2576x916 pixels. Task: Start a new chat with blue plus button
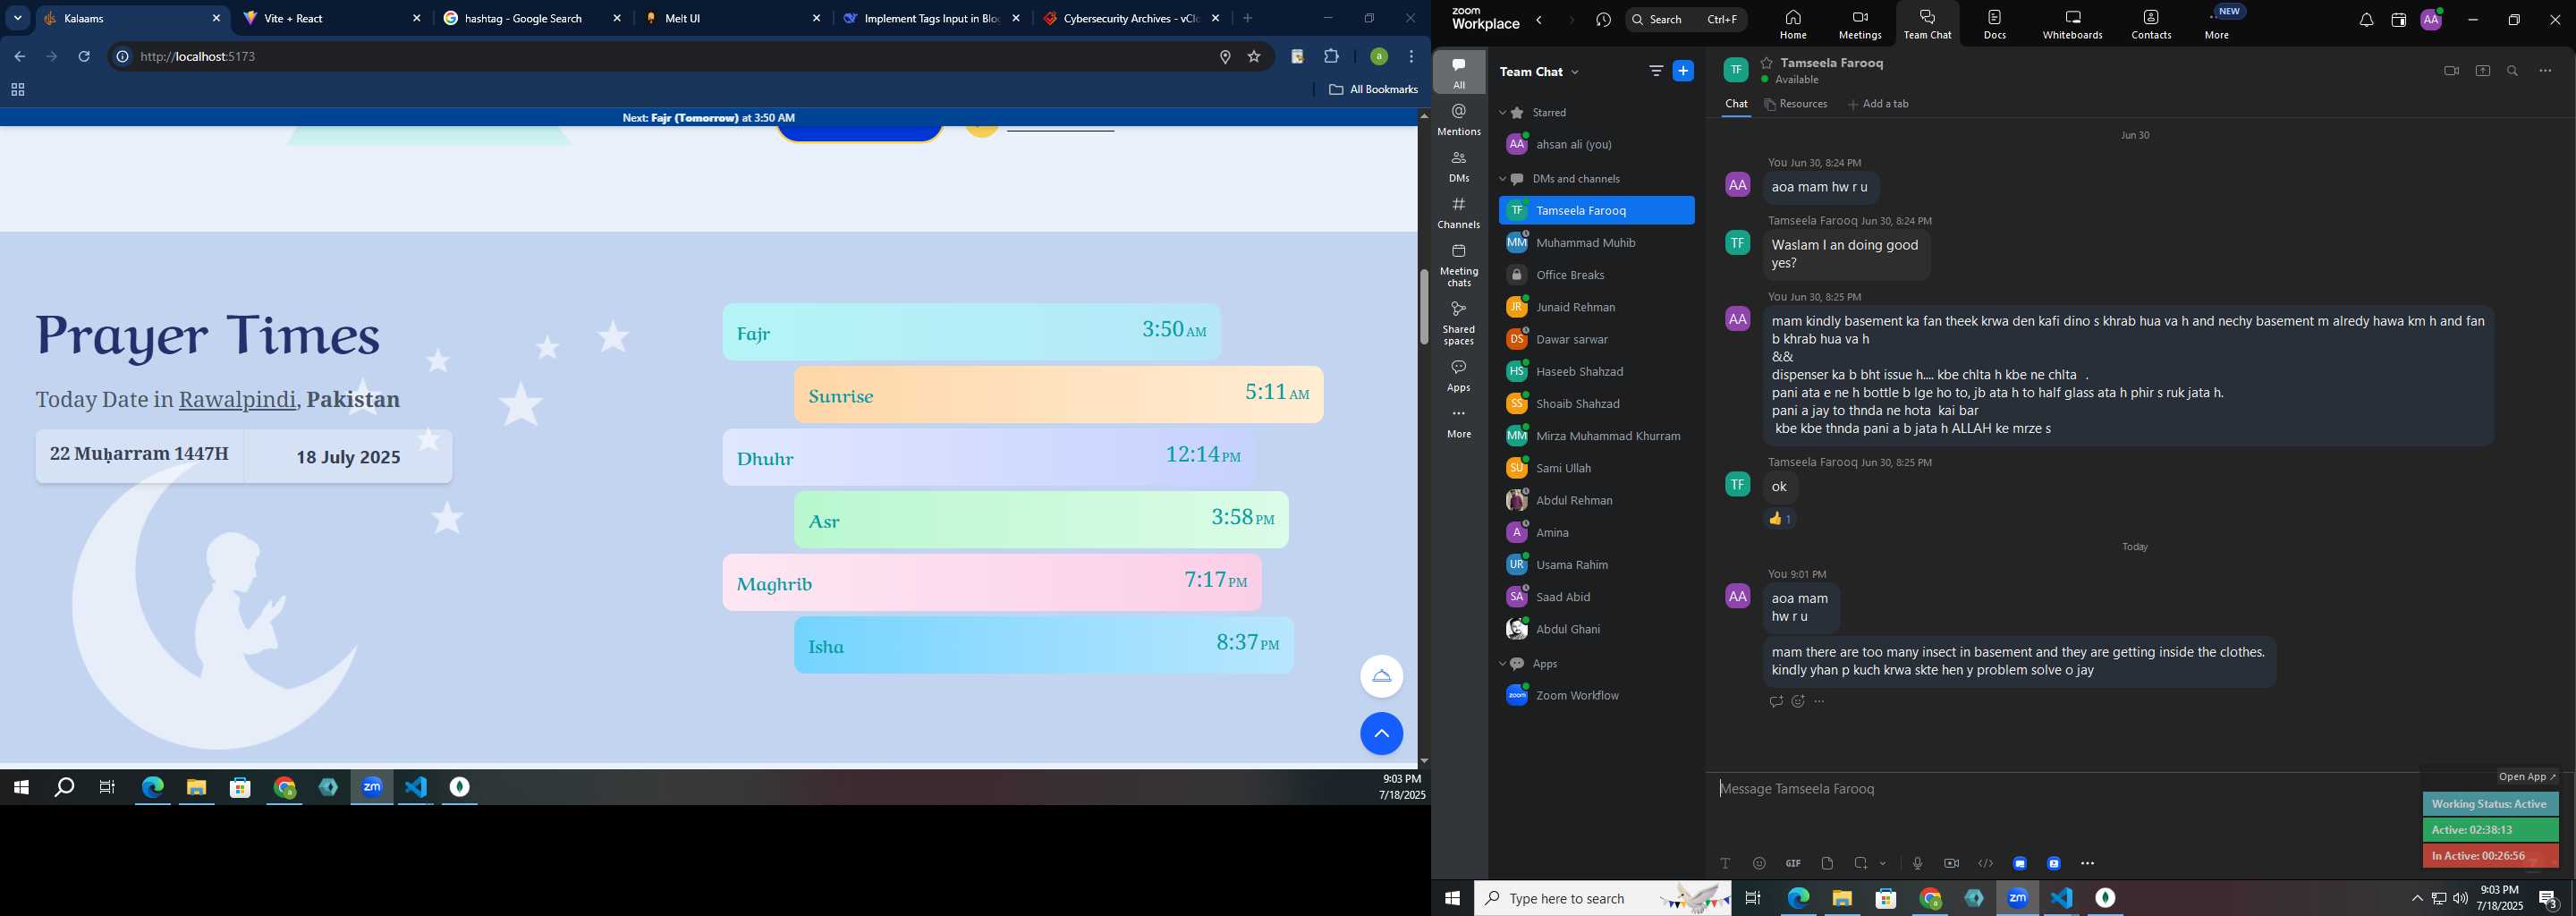pos(1684,71)
